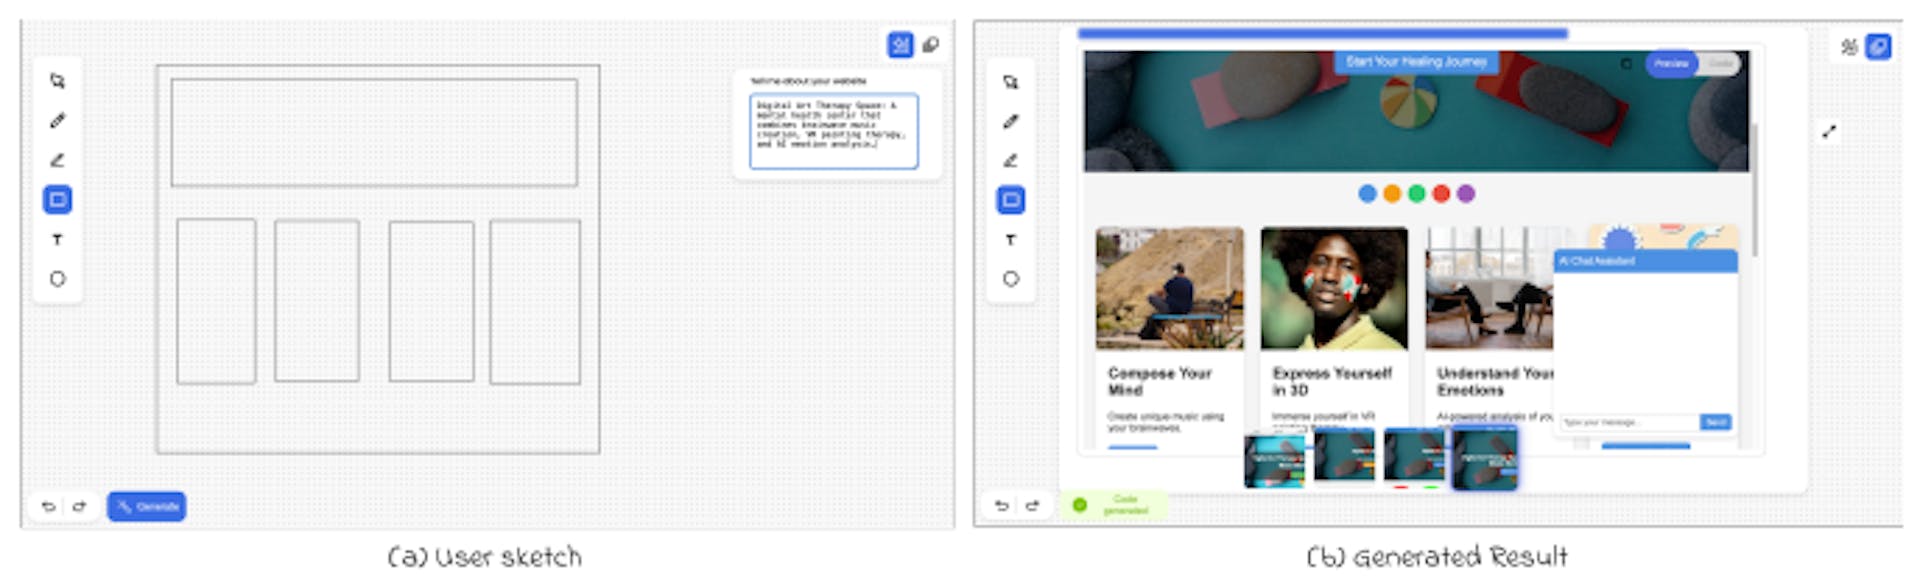Select the text tool in the User sketch toolbar

[58, 240]
